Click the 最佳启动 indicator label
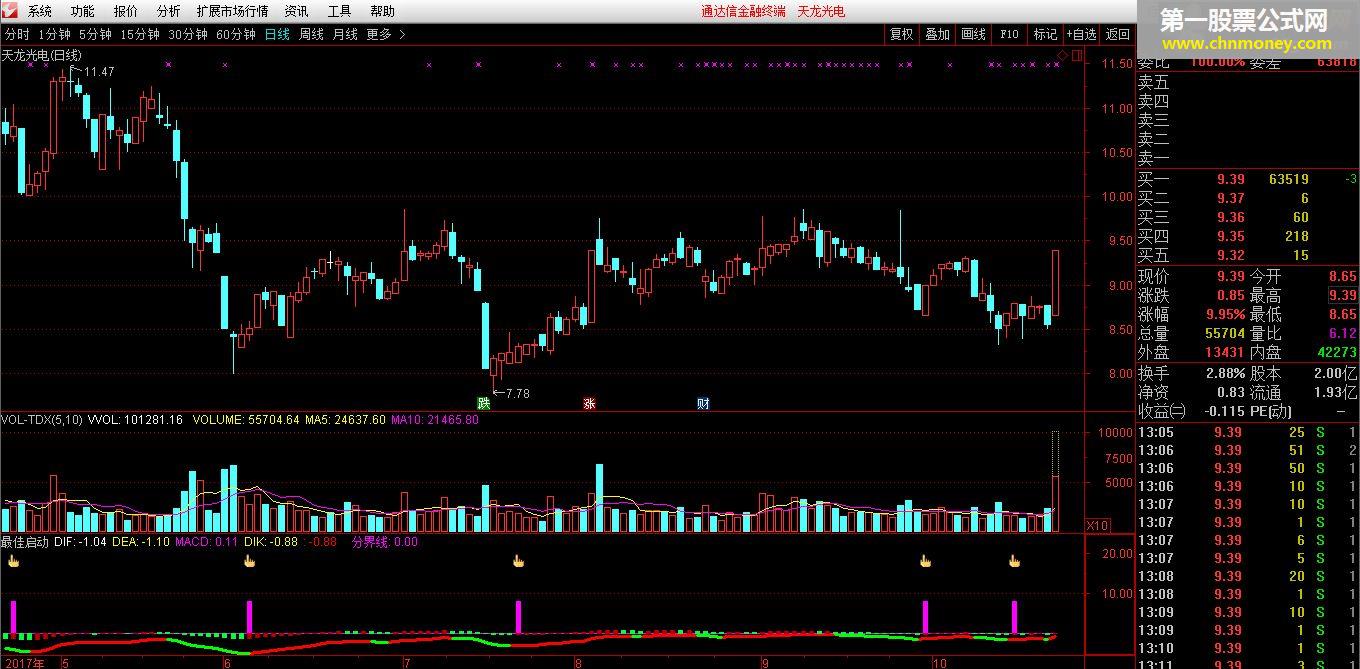Screen dimensions: 1360x669 pos(26,542)
